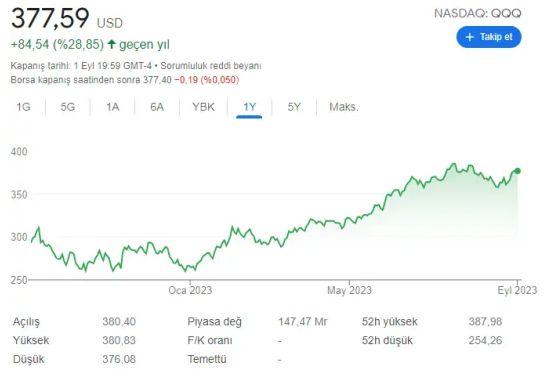This screenshot has width=557, height=372.
Task: Click the Takip et follow button
Action: [x=488, y=37]
